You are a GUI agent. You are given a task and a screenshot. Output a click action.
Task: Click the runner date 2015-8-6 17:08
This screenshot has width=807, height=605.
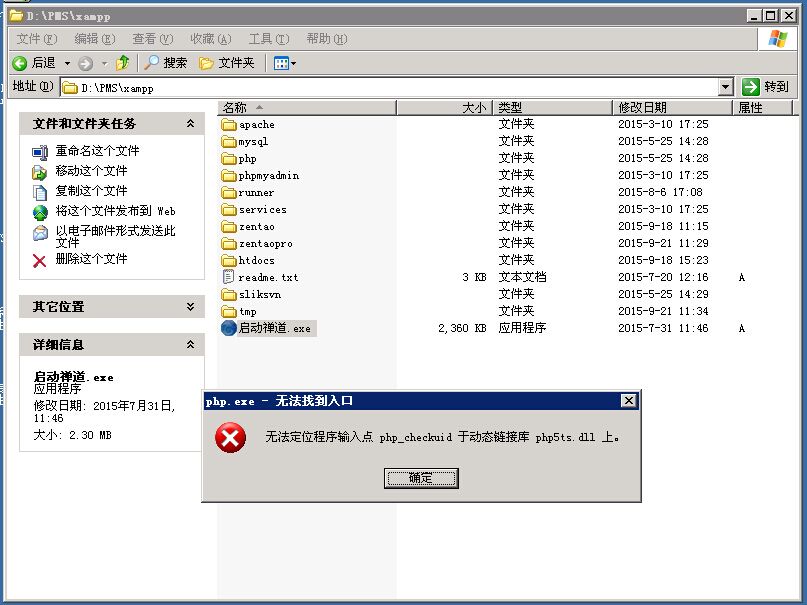(x=660, y=192)
